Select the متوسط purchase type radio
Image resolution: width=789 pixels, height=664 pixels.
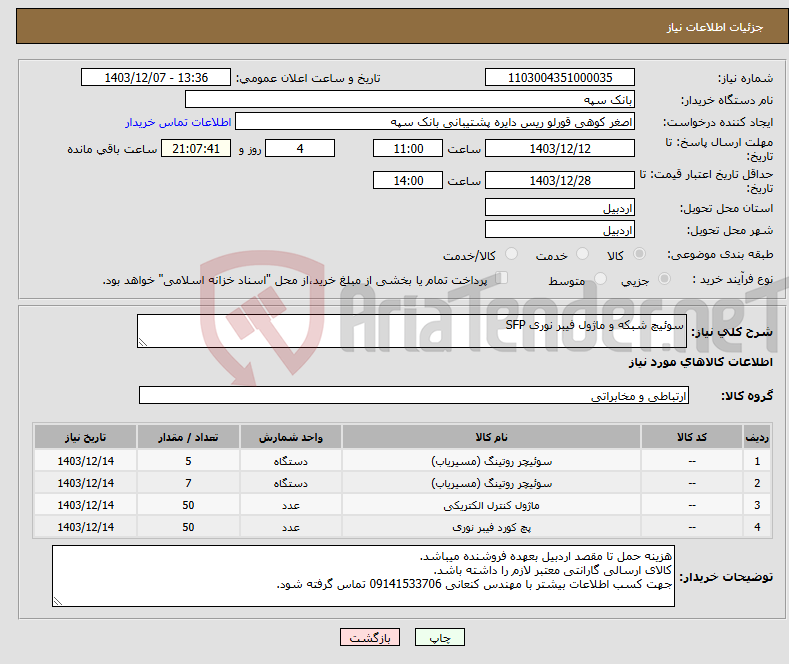click(x=600, y=278)
